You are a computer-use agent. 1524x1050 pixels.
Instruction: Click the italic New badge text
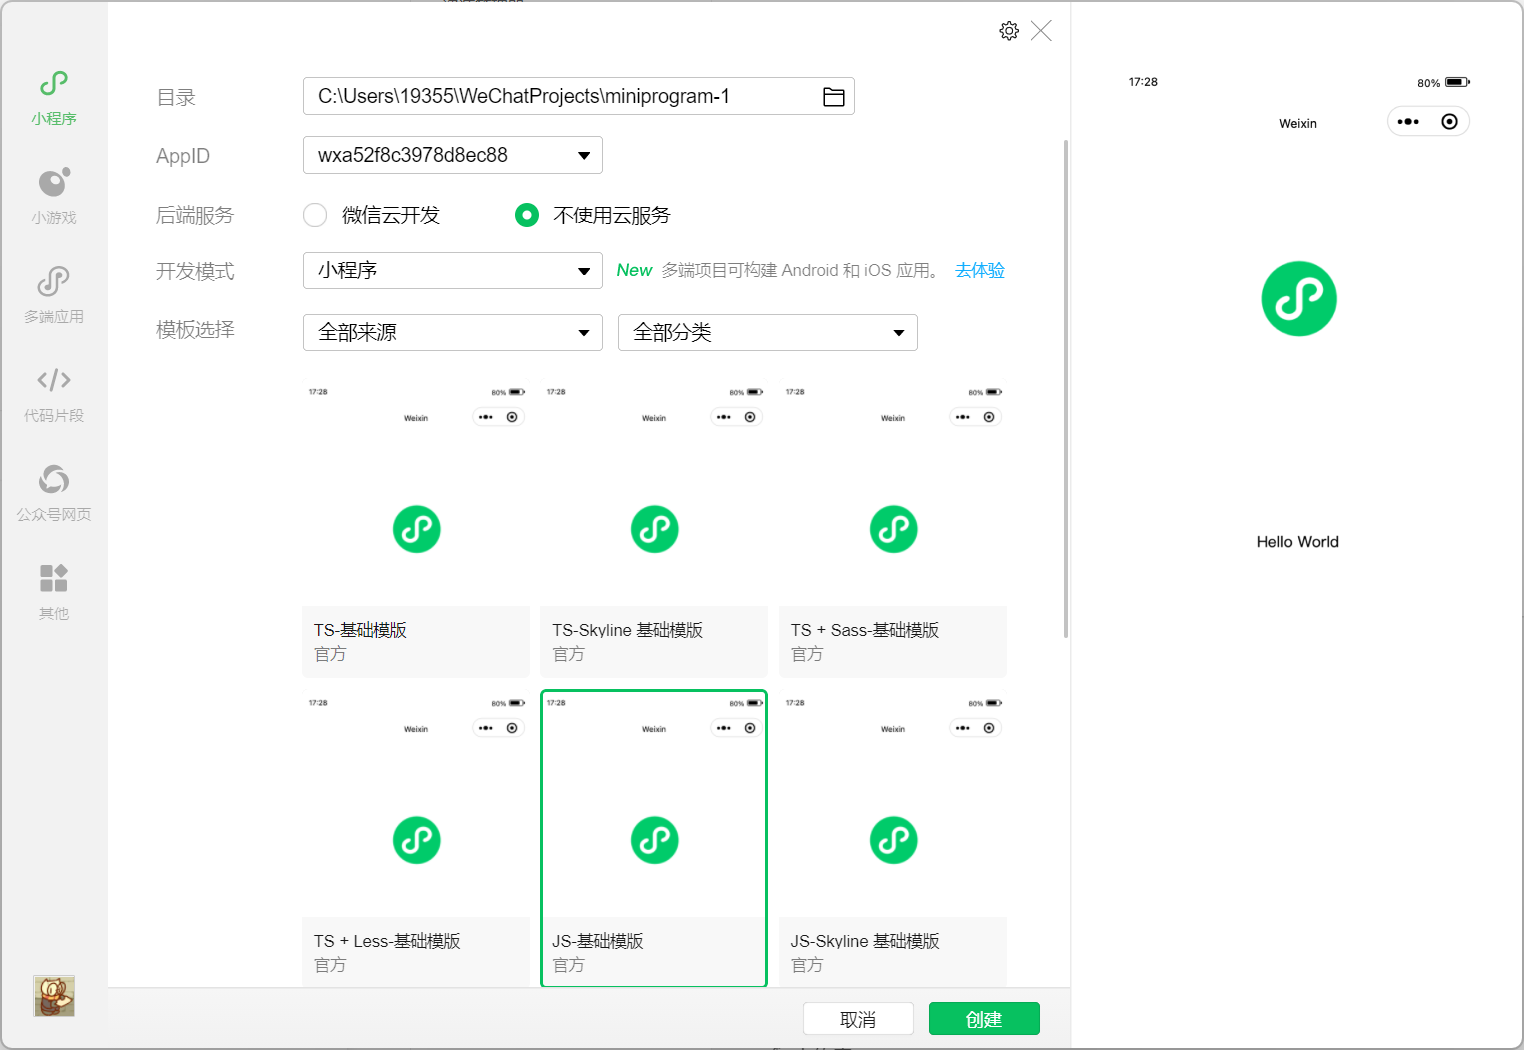pos(634,270)
